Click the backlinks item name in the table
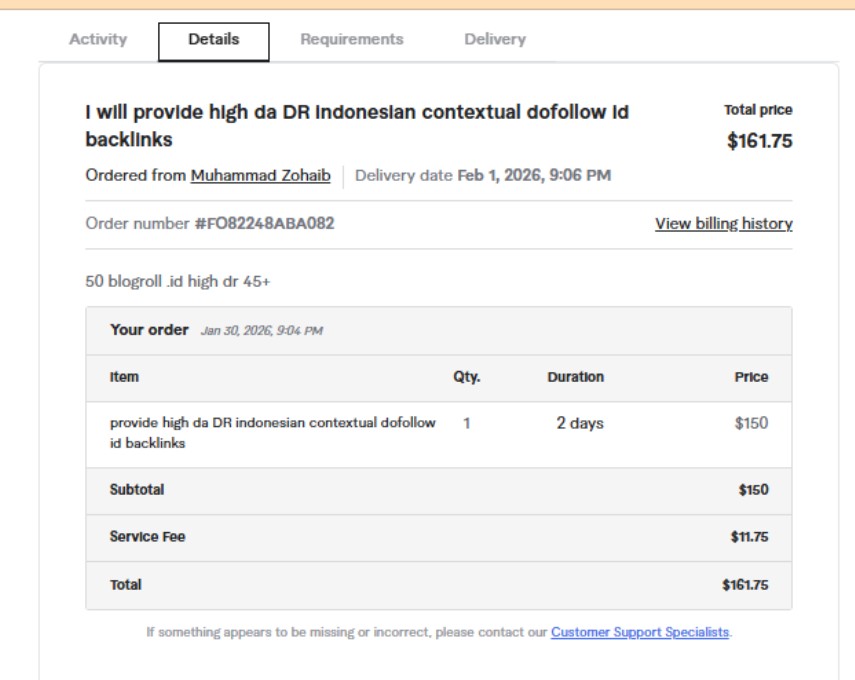855x680 pixels. pos(272,433)
